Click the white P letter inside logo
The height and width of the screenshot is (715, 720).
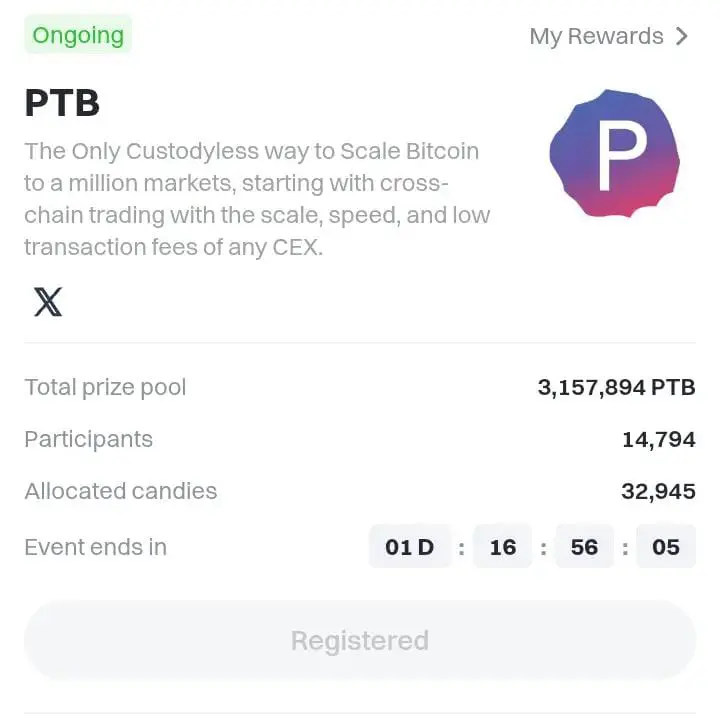coord(622,158)
